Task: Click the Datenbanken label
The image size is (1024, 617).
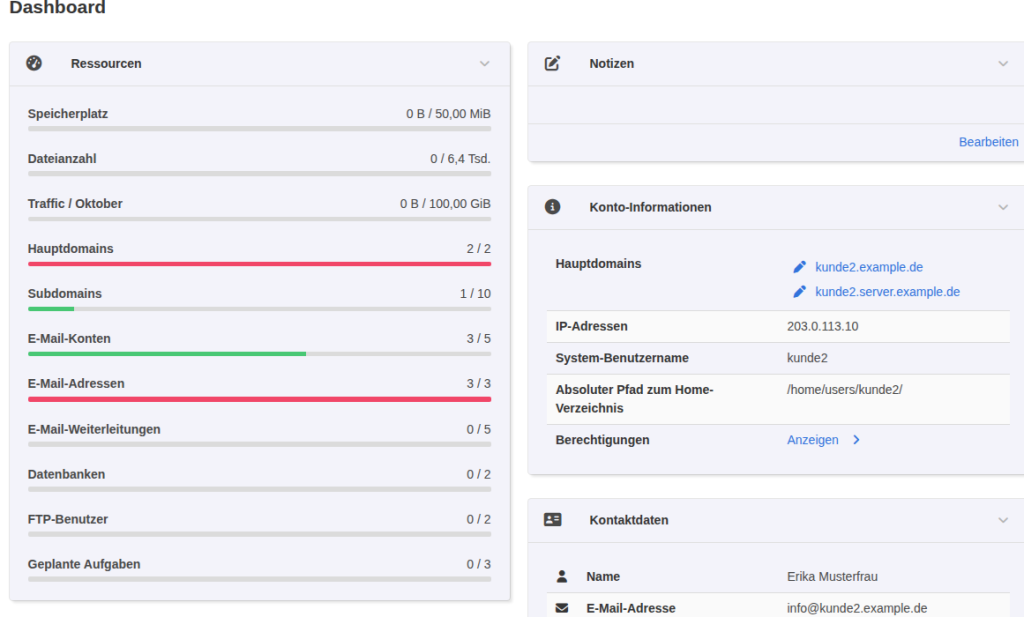Action: [66, 475]
